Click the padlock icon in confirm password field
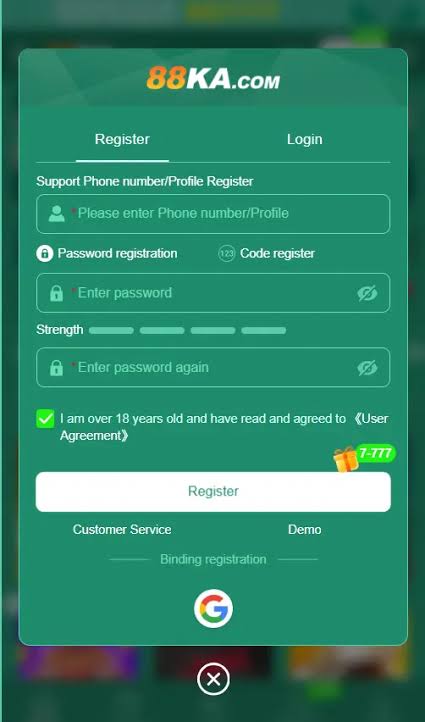This screenshot has height=722, width=425. tap(56, 367)
